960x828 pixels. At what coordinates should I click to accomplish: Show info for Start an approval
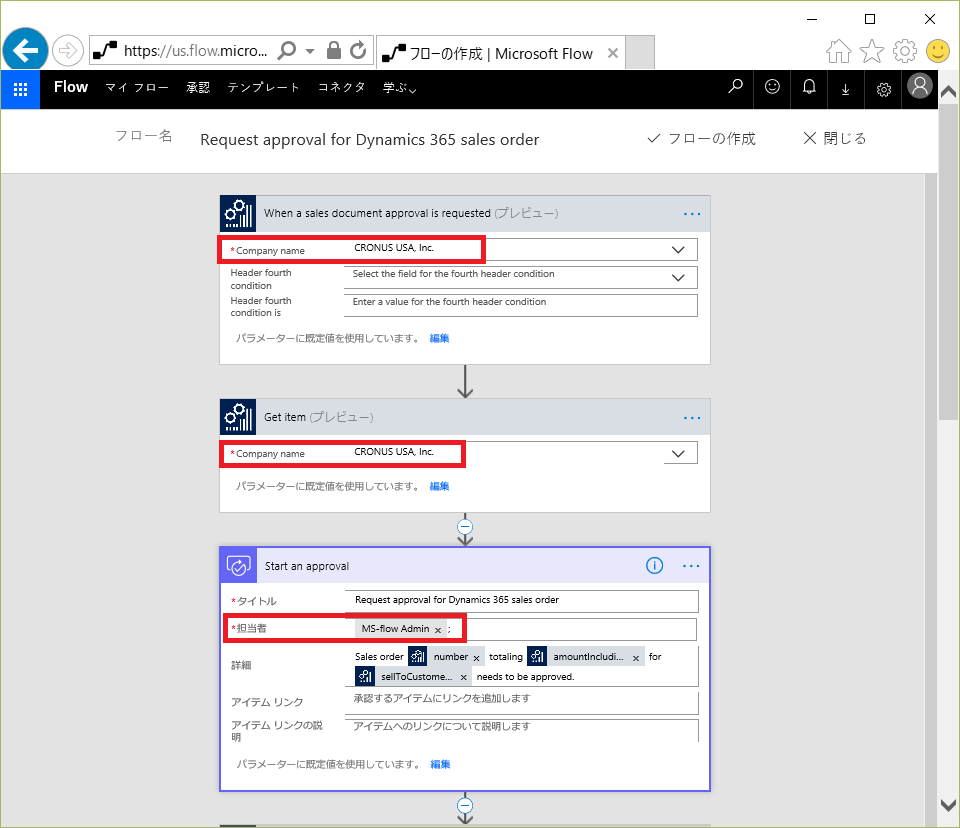tap(654, 565)
